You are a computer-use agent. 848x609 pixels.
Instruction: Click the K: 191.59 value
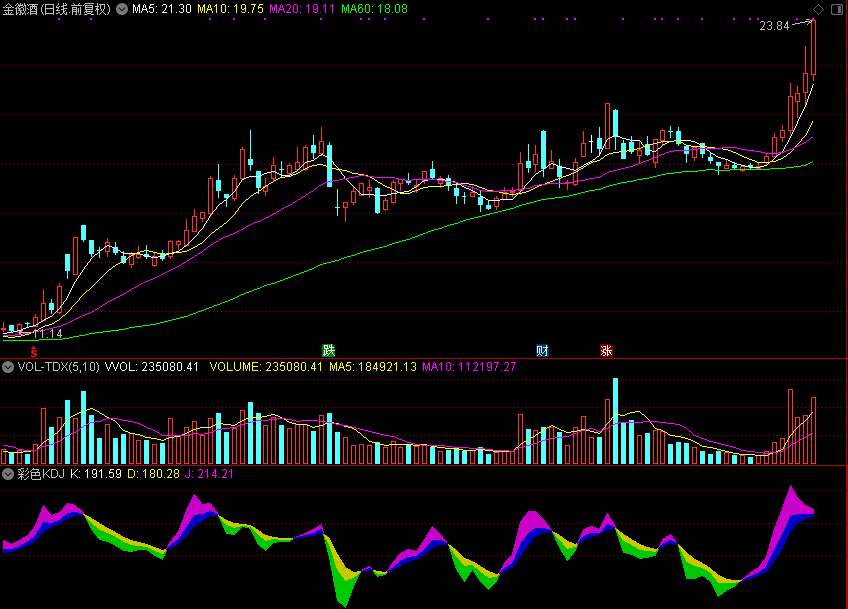tap(96, 474)
